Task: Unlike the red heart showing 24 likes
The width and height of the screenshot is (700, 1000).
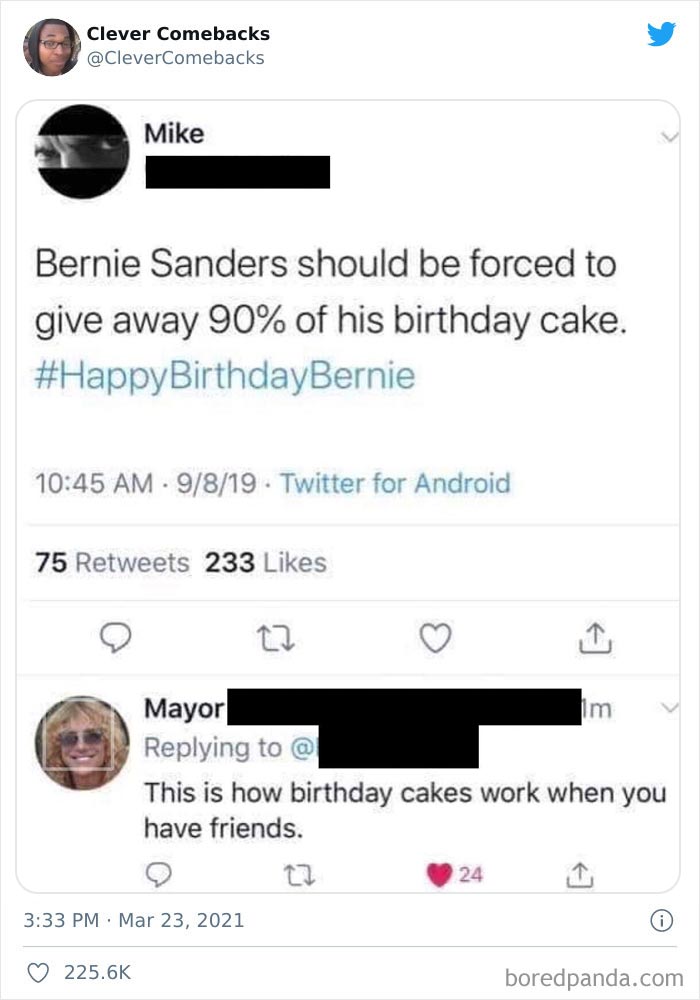Action: [x=437, y=872]
